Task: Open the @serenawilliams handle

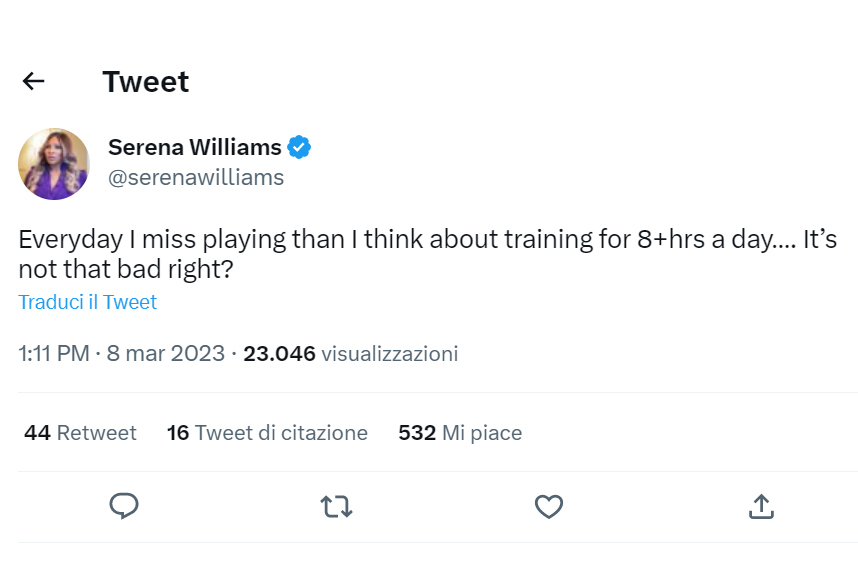Action: [196, 178]
